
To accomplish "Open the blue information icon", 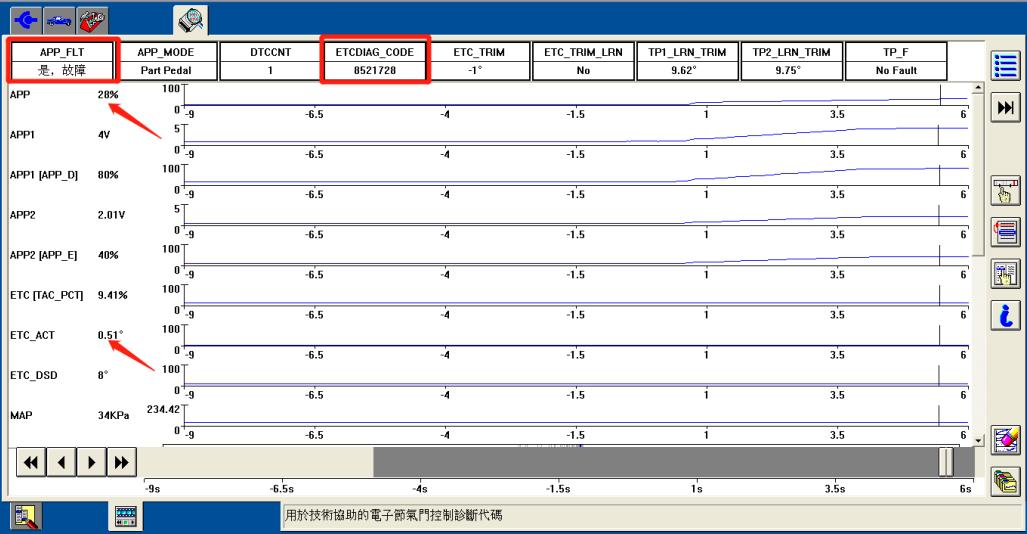I will (1005, 315).
